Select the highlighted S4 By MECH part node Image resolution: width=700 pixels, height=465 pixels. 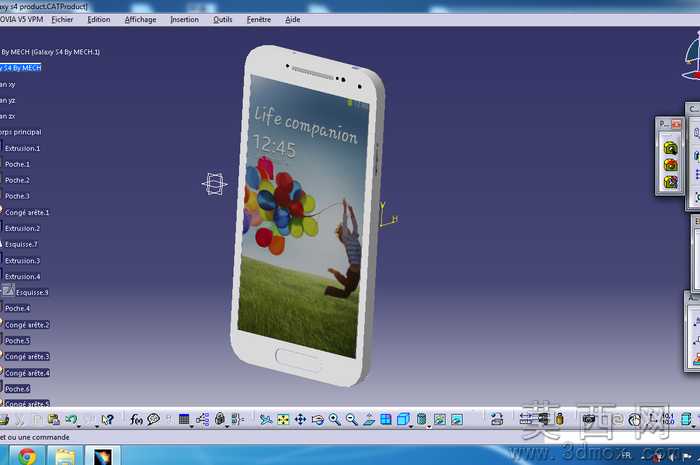21,68
